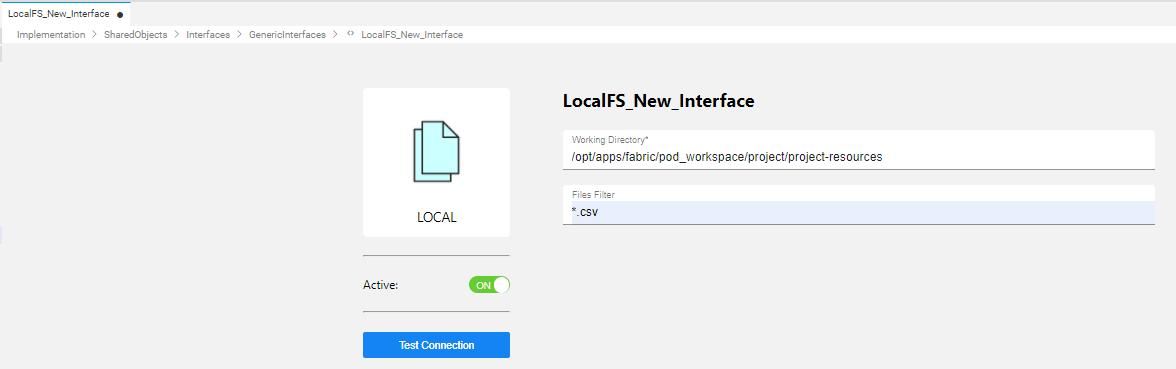
Task: Click the LocalFS_New_Interface breadcrumb entry
Action: (412, 34)
